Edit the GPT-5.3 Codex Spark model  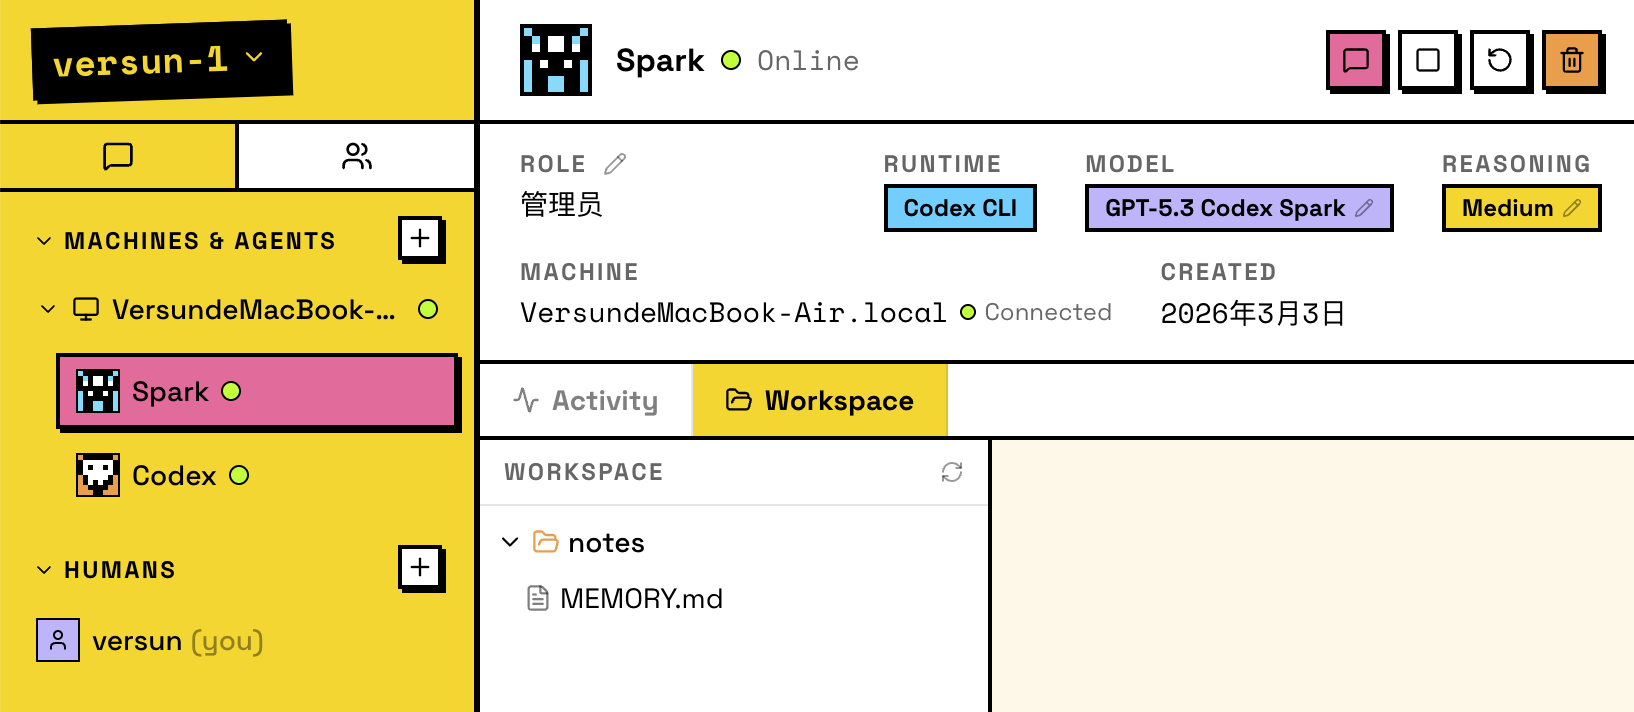pyautogui.click(x=1364, y=208)
